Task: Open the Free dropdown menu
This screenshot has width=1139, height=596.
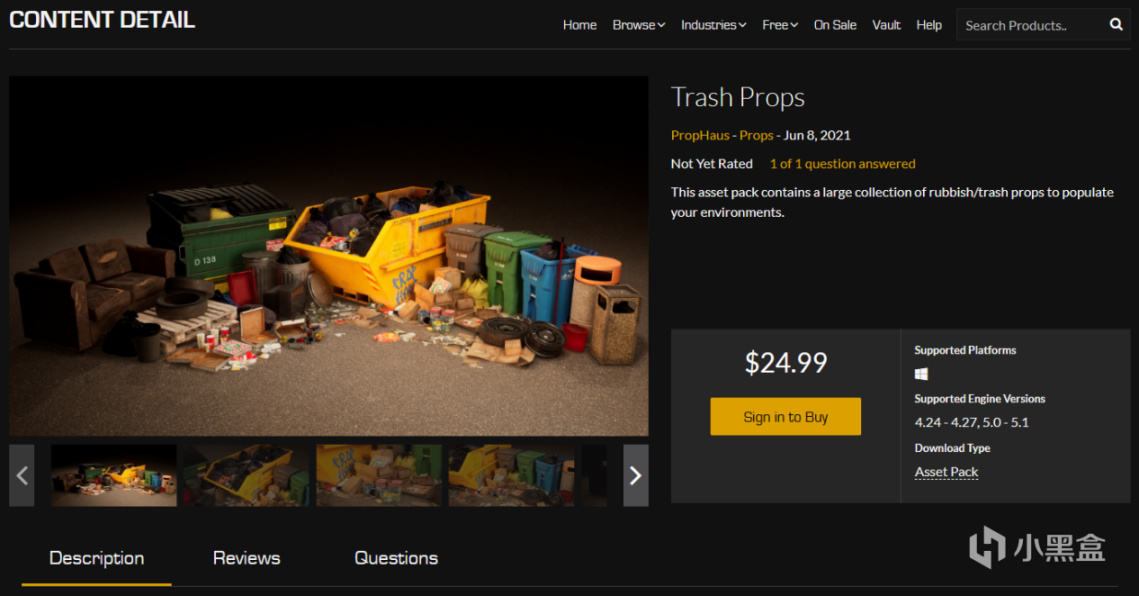Action: click(780, 25)
